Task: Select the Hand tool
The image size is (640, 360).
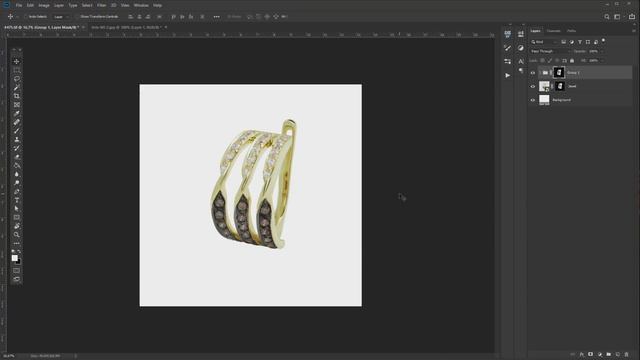Action: coord(16,226)
